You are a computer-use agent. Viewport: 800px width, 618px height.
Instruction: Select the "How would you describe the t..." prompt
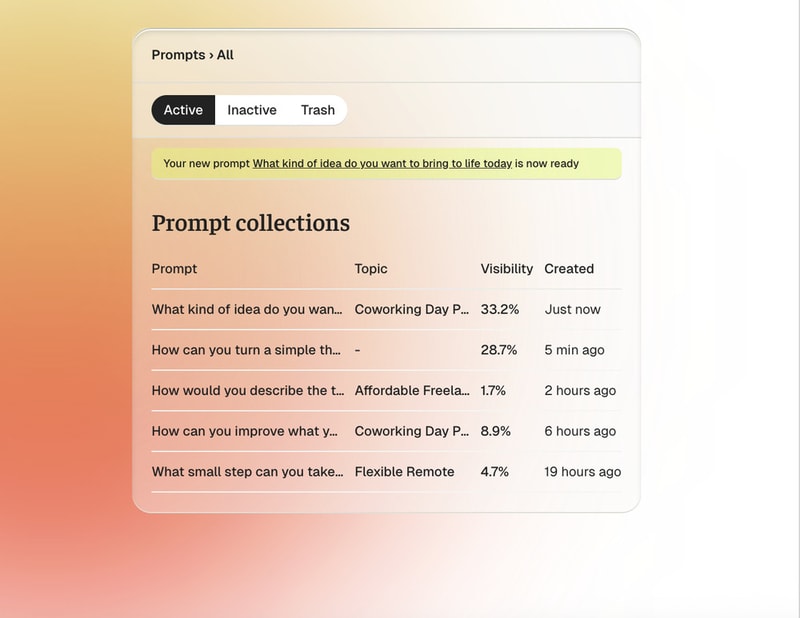point(247,391)
